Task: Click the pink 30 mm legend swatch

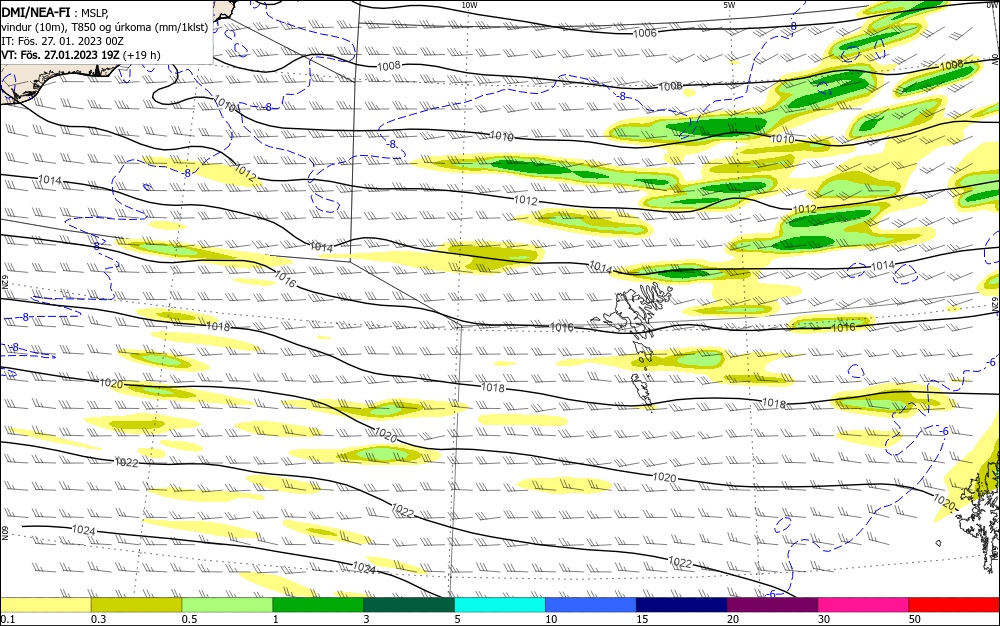Action: [x=864, y=605]
